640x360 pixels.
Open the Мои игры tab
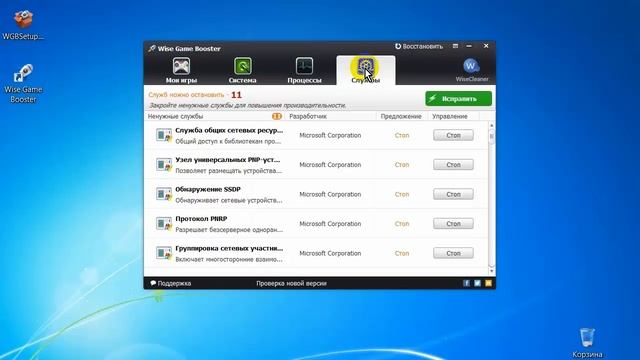click(181, 70)
